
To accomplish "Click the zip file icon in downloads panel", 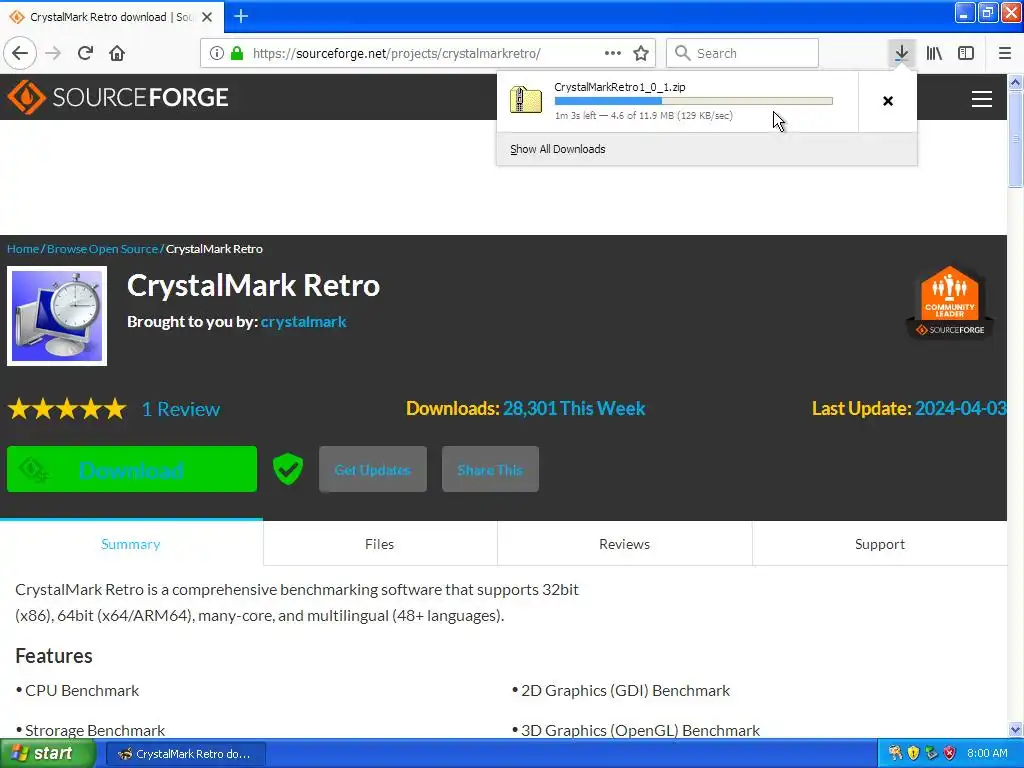I will [x=526, y=101].
